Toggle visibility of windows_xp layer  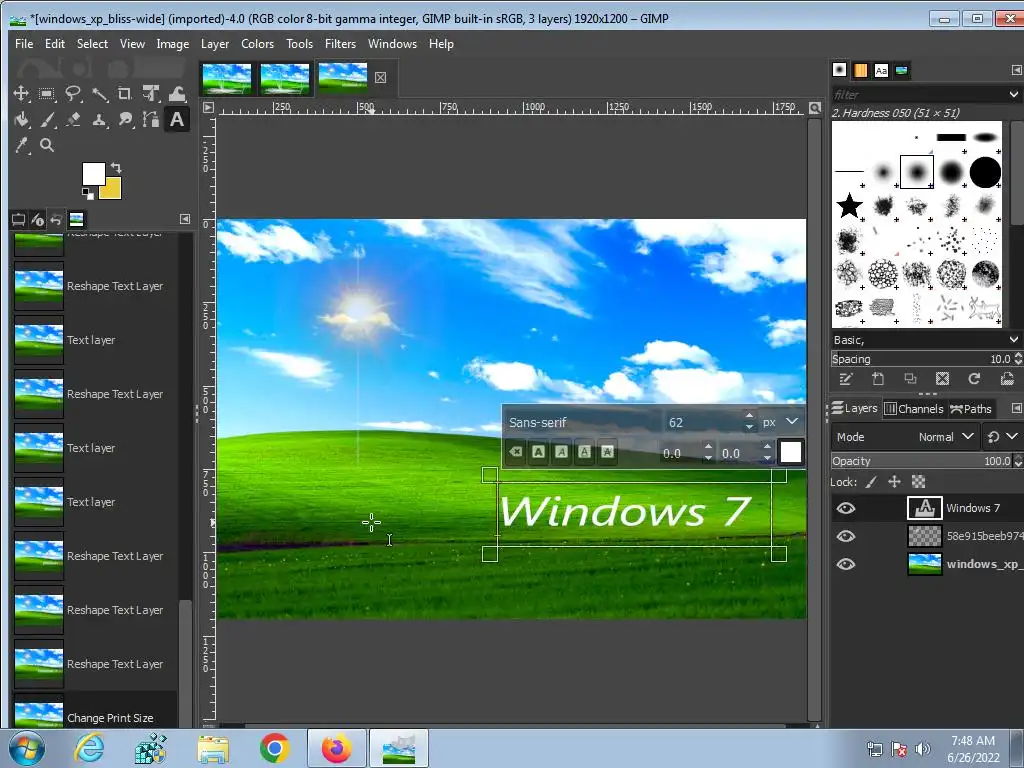point(846,564)
